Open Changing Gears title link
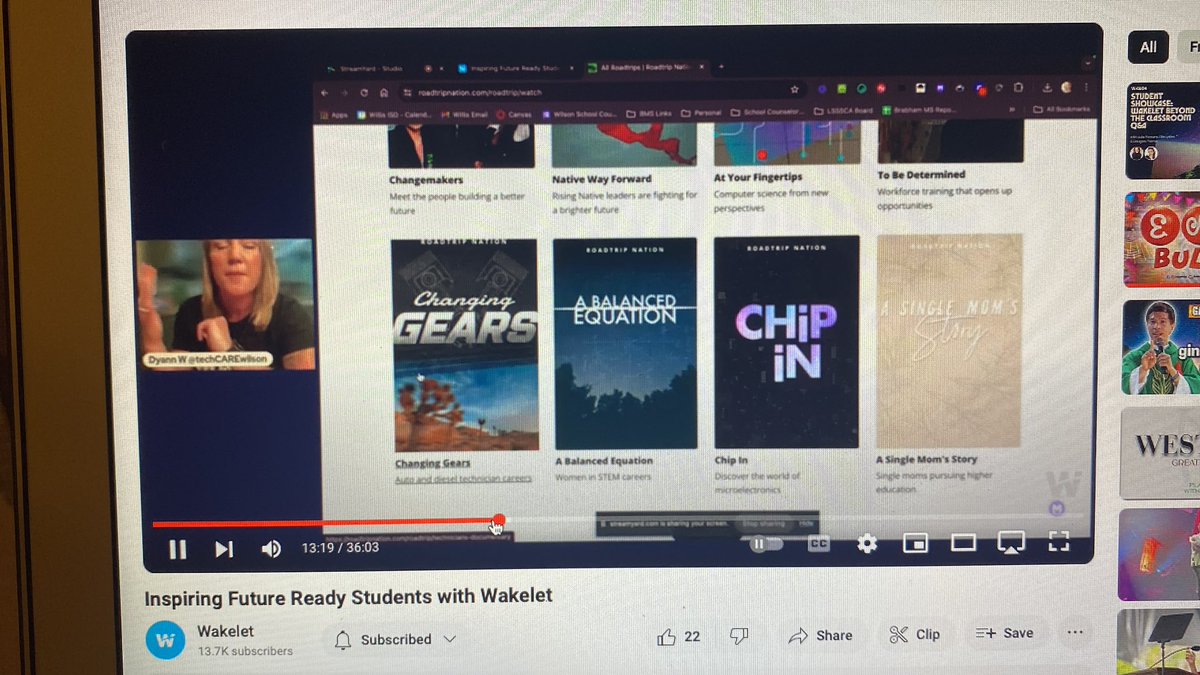Screen dimensions: 1200x675 pos(432,463)
